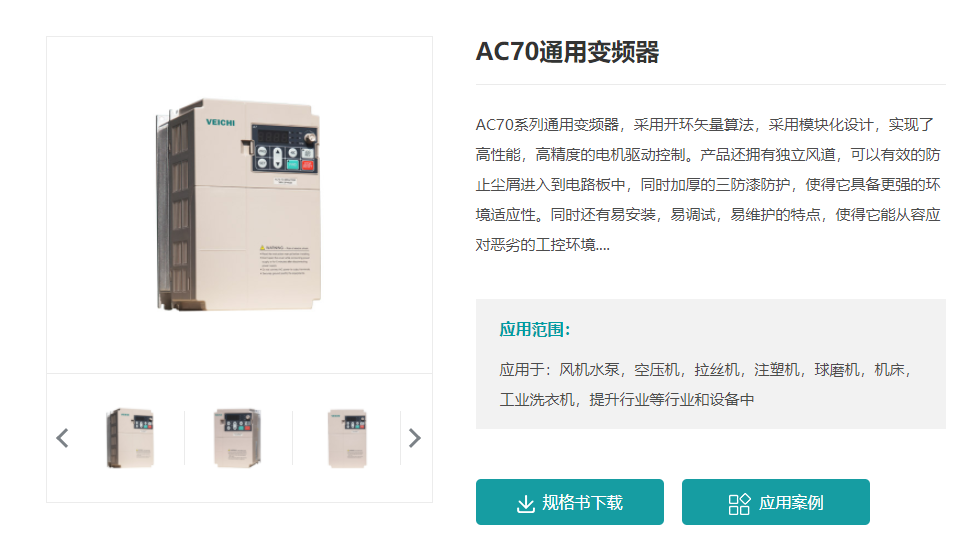Click the 应用范围 heading
This screenshot has width=954, height=538.
coord(535,329)
